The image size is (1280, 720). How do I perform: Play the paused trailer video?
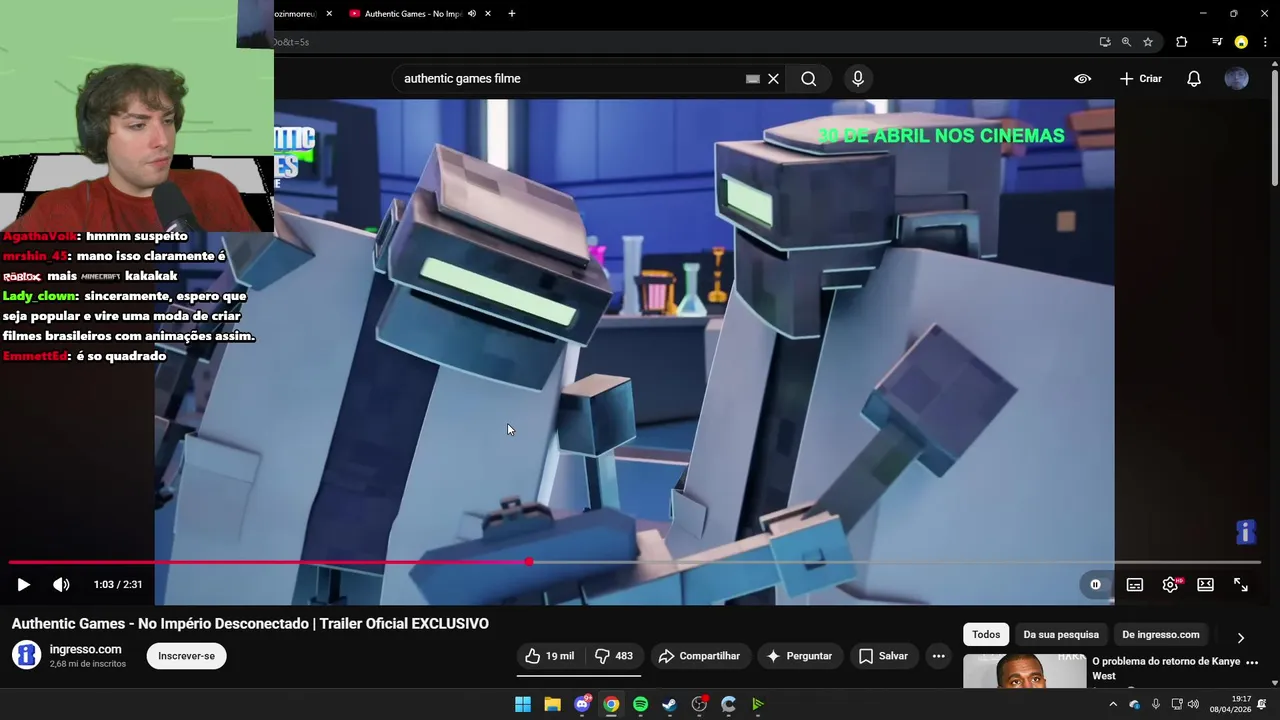(23, 585)
